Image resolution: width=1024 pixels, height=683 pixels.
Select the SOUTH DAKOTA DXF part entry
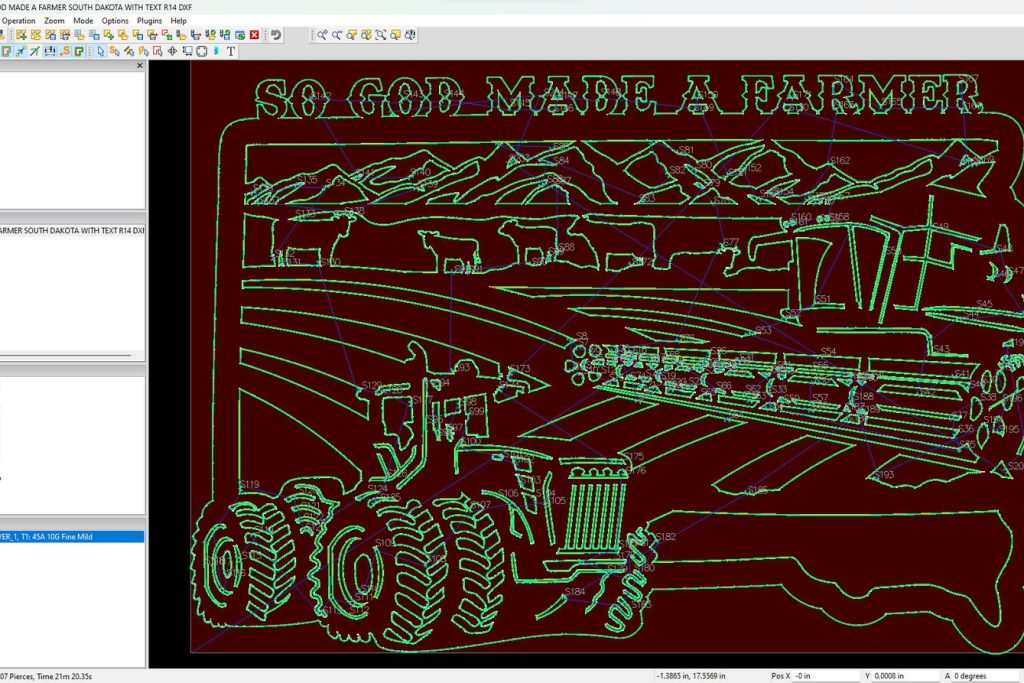click(x=72, y=231)
